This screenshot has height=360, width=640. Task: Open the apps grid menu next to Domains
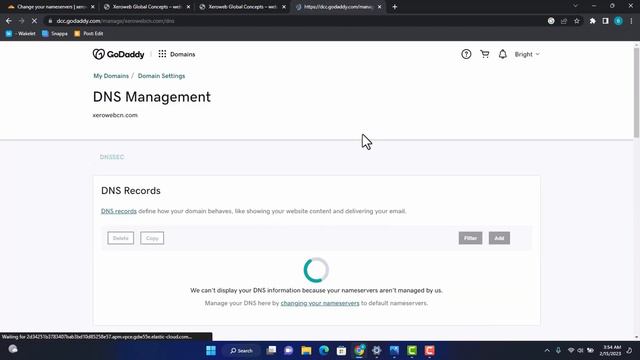tap(162, 54)
